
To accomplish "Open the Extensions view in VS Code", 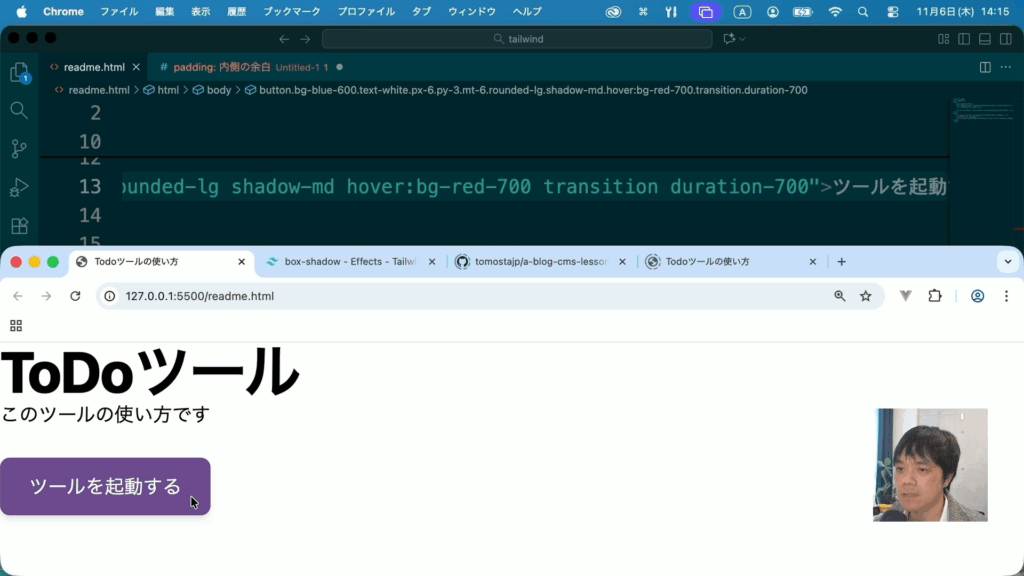I will [18, 226].
